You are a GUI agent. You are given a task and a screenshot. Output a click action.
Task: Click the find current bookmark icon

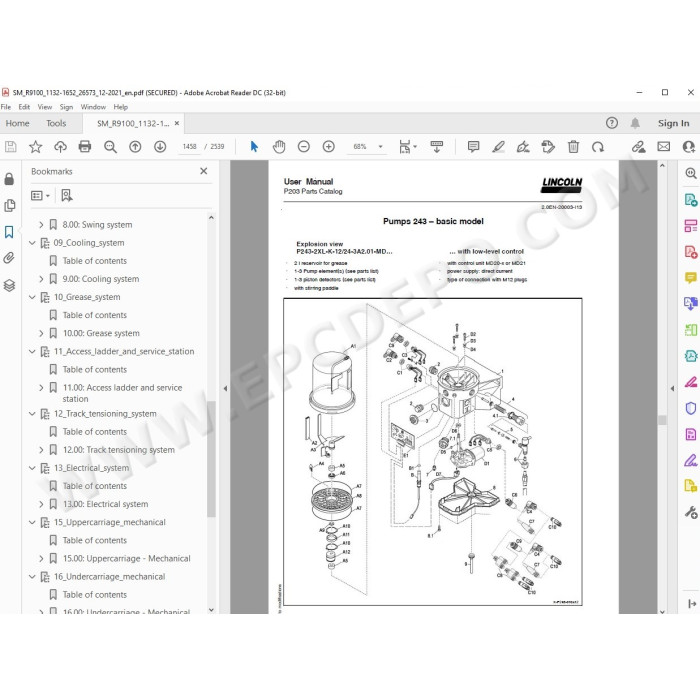[x=67, y=196]
